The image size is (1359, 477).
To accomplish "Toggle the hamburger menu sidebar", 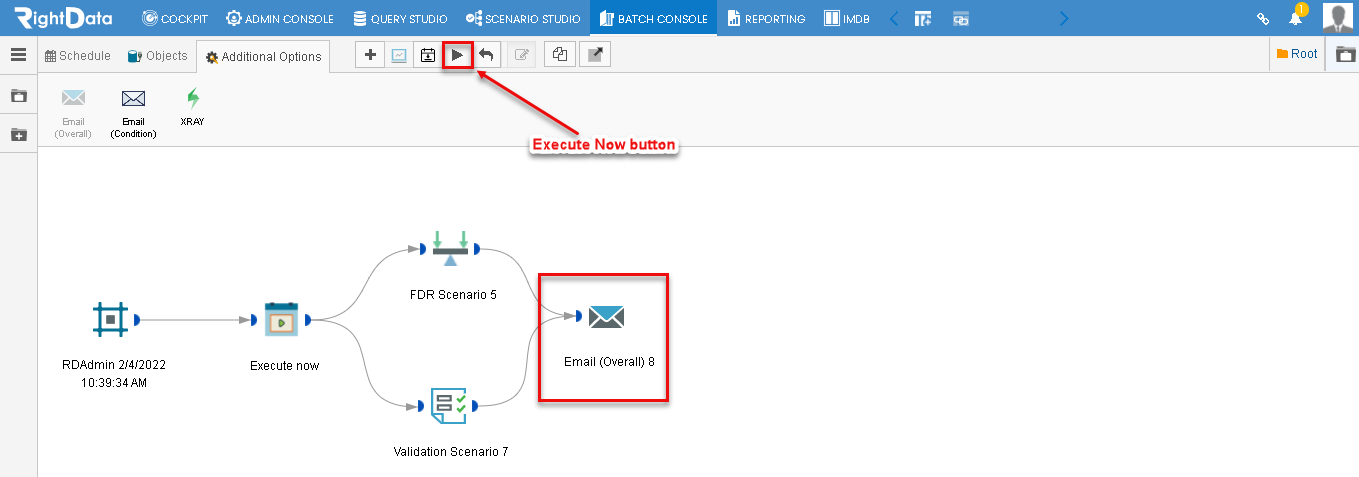I will click(x=18, y=55).
